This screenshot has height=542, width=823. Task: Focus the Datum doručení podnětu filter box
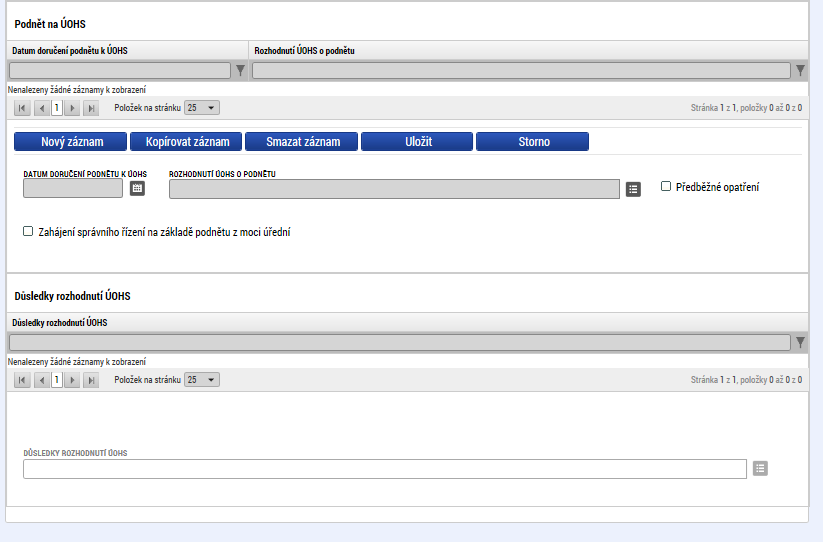pos(120,70)
